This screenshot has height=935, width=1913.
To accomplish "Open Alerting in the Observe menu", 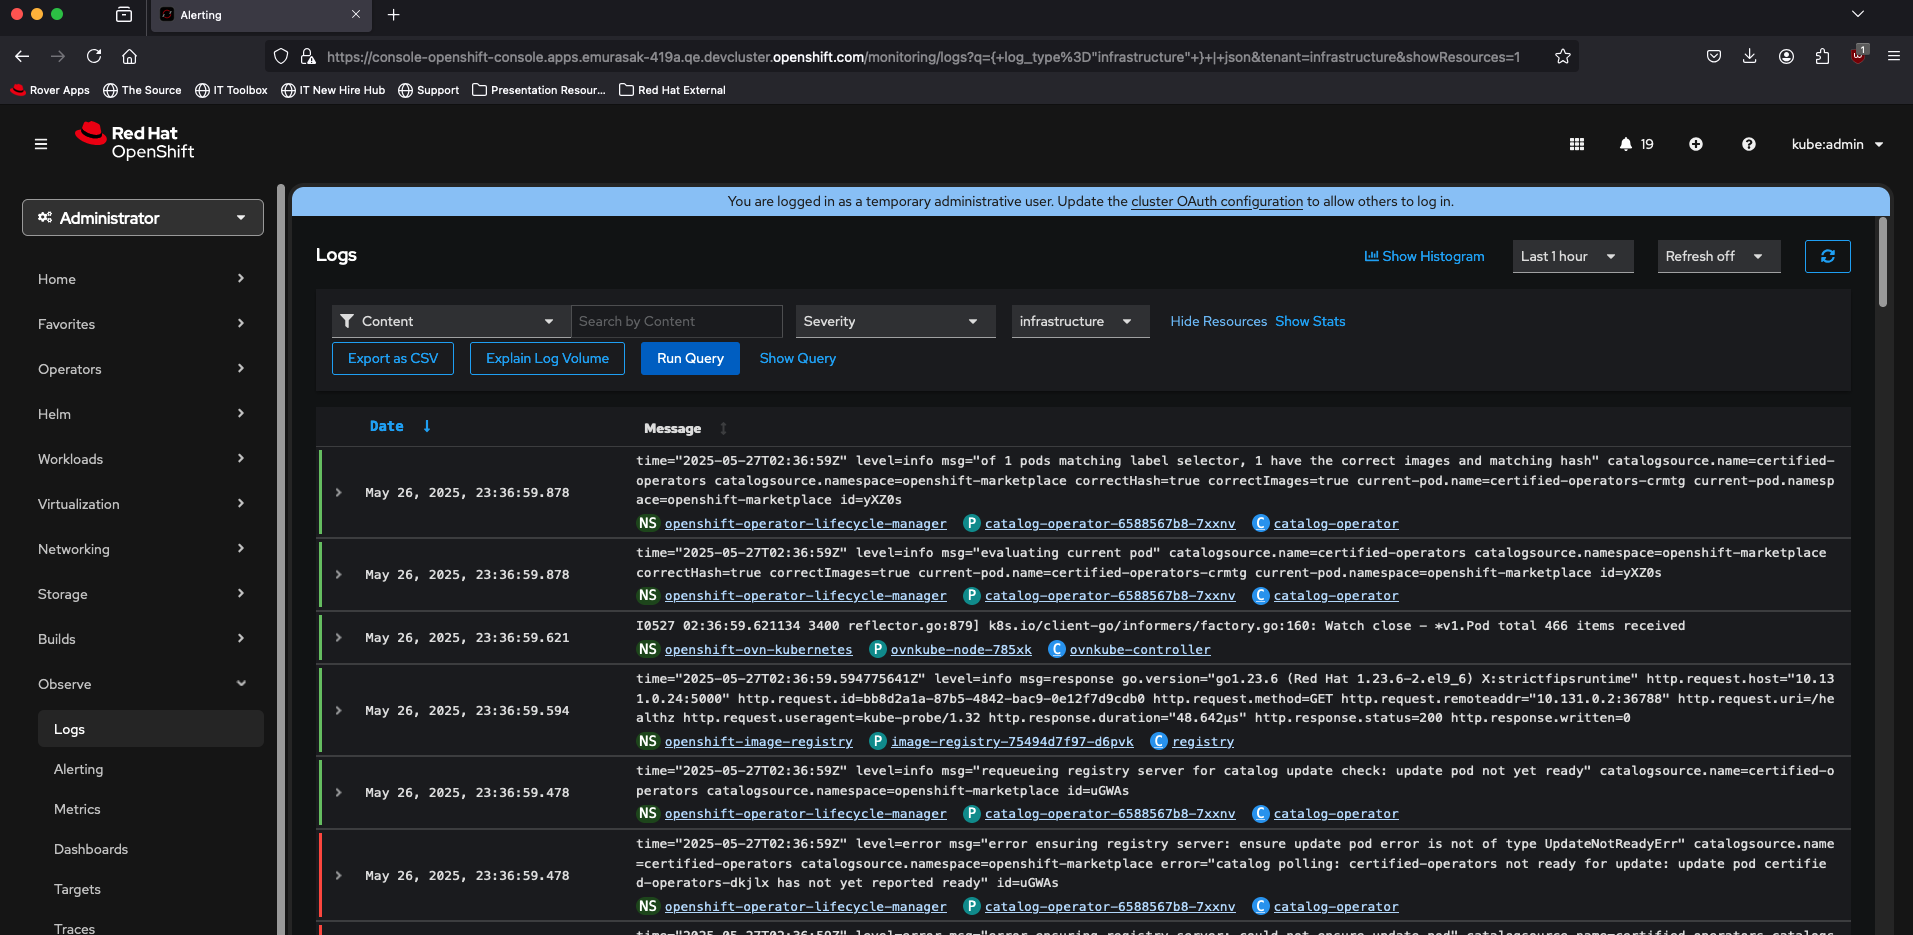I will pos(79,769).
